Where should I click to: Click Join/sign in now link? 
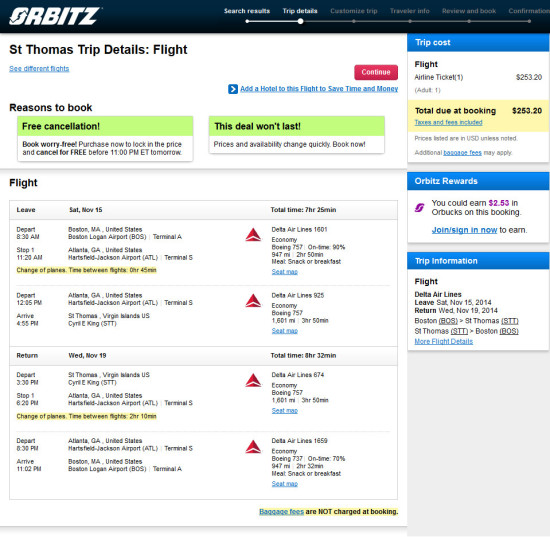pos(464,230)
